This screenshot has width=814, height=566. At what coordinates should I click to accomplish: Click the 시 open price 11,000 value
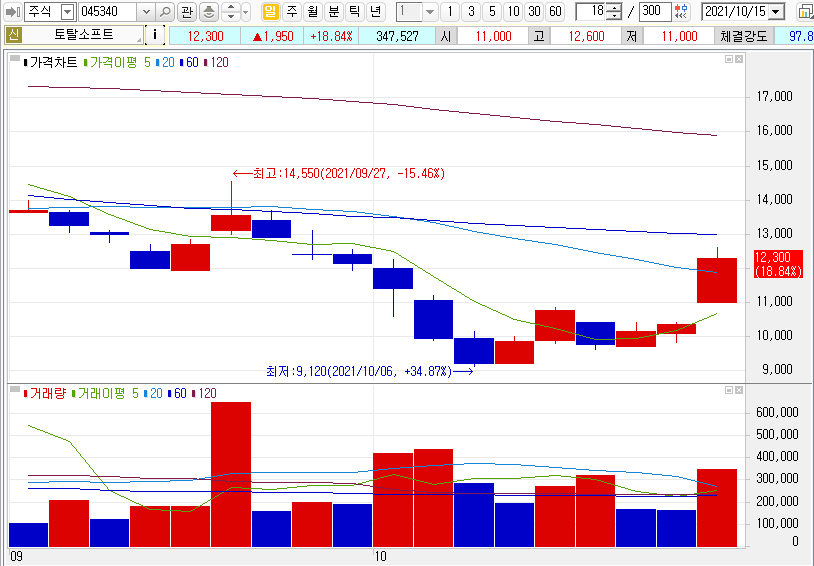click(493, 36)
